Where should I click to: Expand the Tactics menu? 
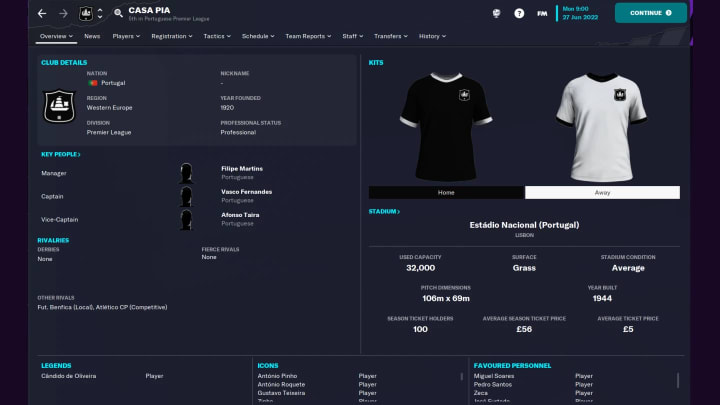point(217,36)
